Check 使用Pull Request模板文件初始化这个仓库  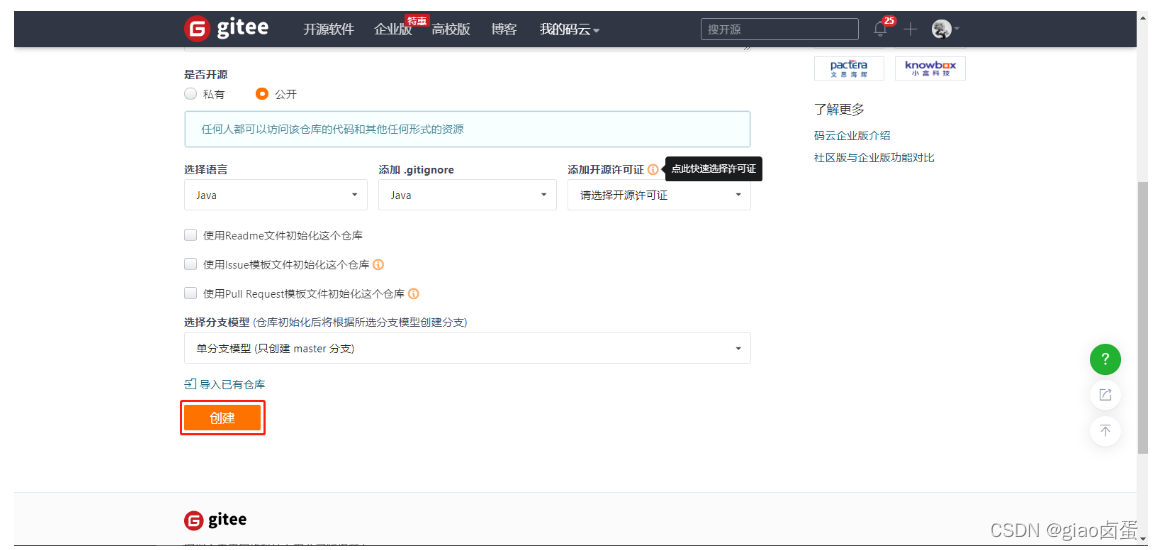click(x=190, y=293)
